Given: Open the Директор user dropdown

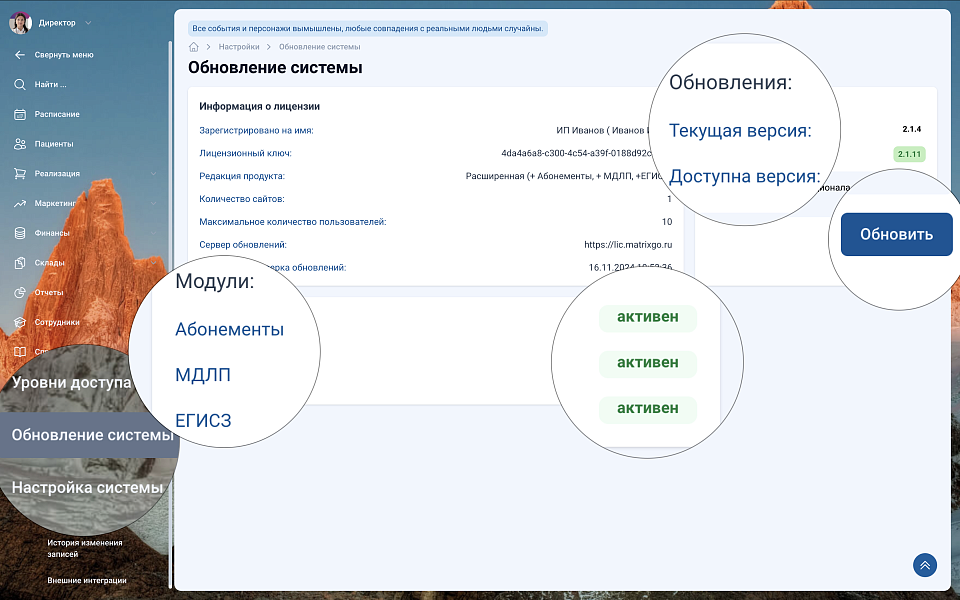Looking at the screenshot, I should (88, 22).
